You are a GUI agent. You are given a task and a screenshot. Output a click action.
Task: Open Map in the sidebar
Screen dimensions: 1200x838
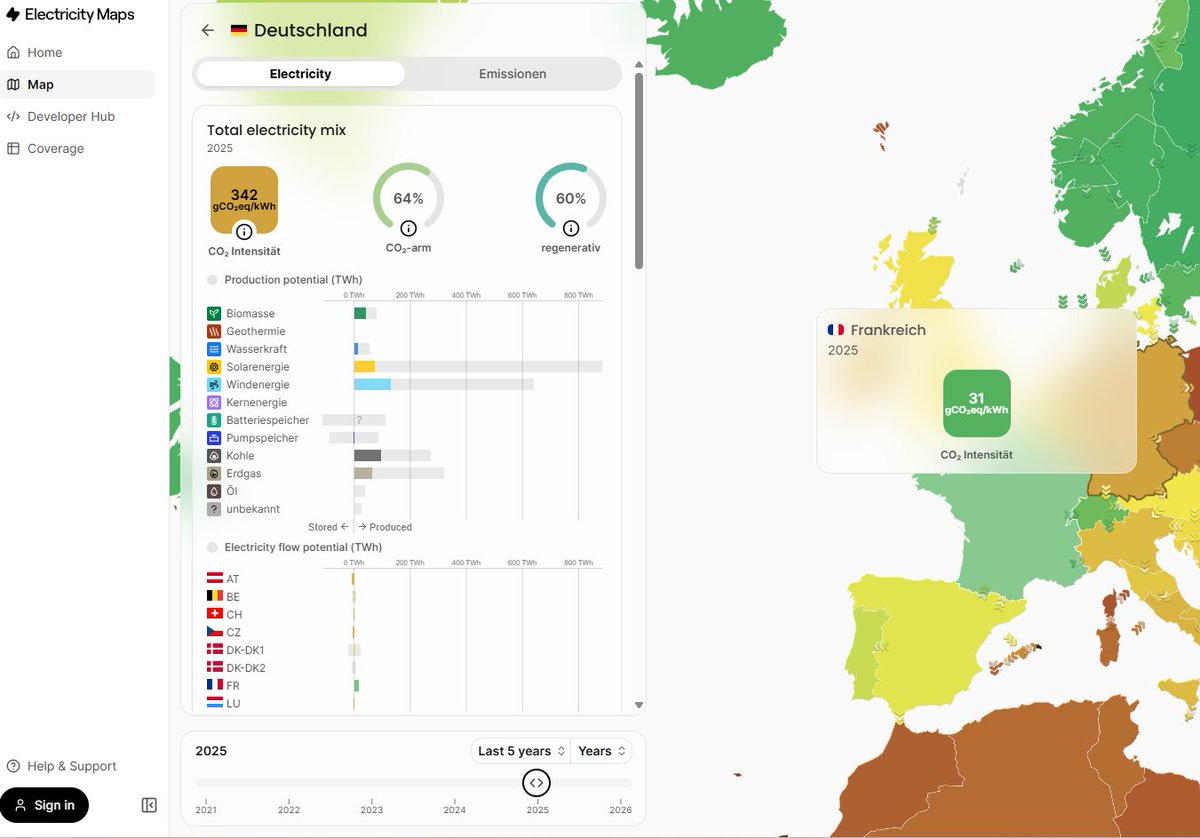(x=78, y=84)
